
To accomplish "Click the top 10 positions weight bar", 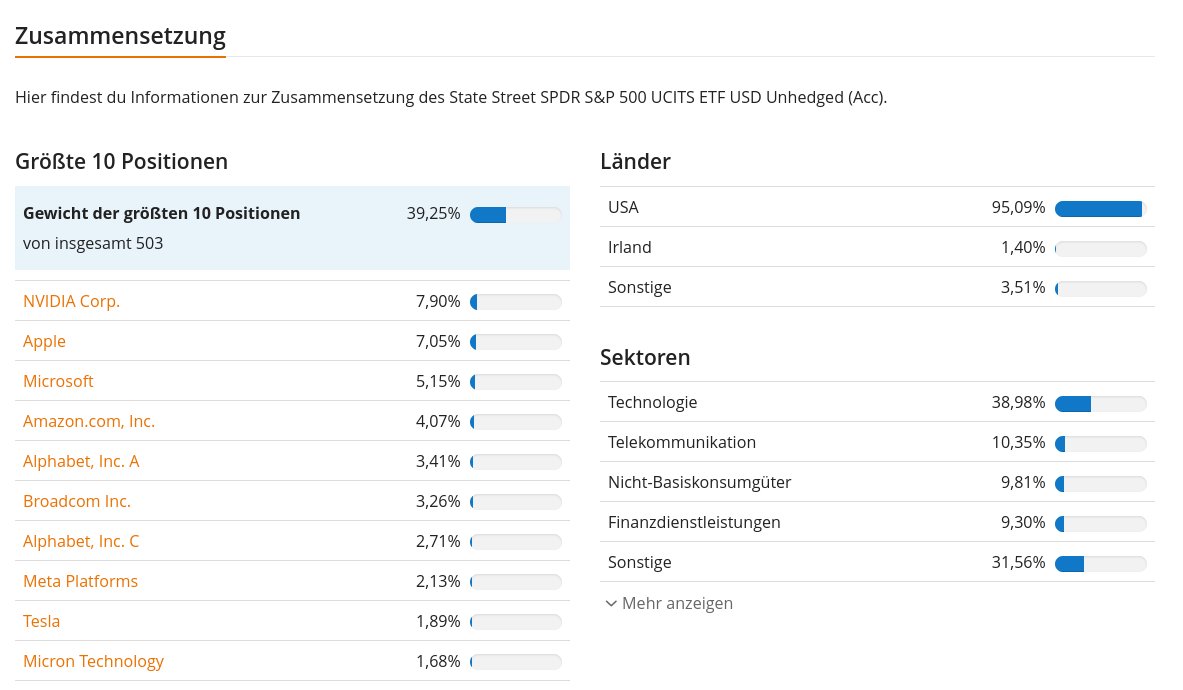I will coord(516,215).
